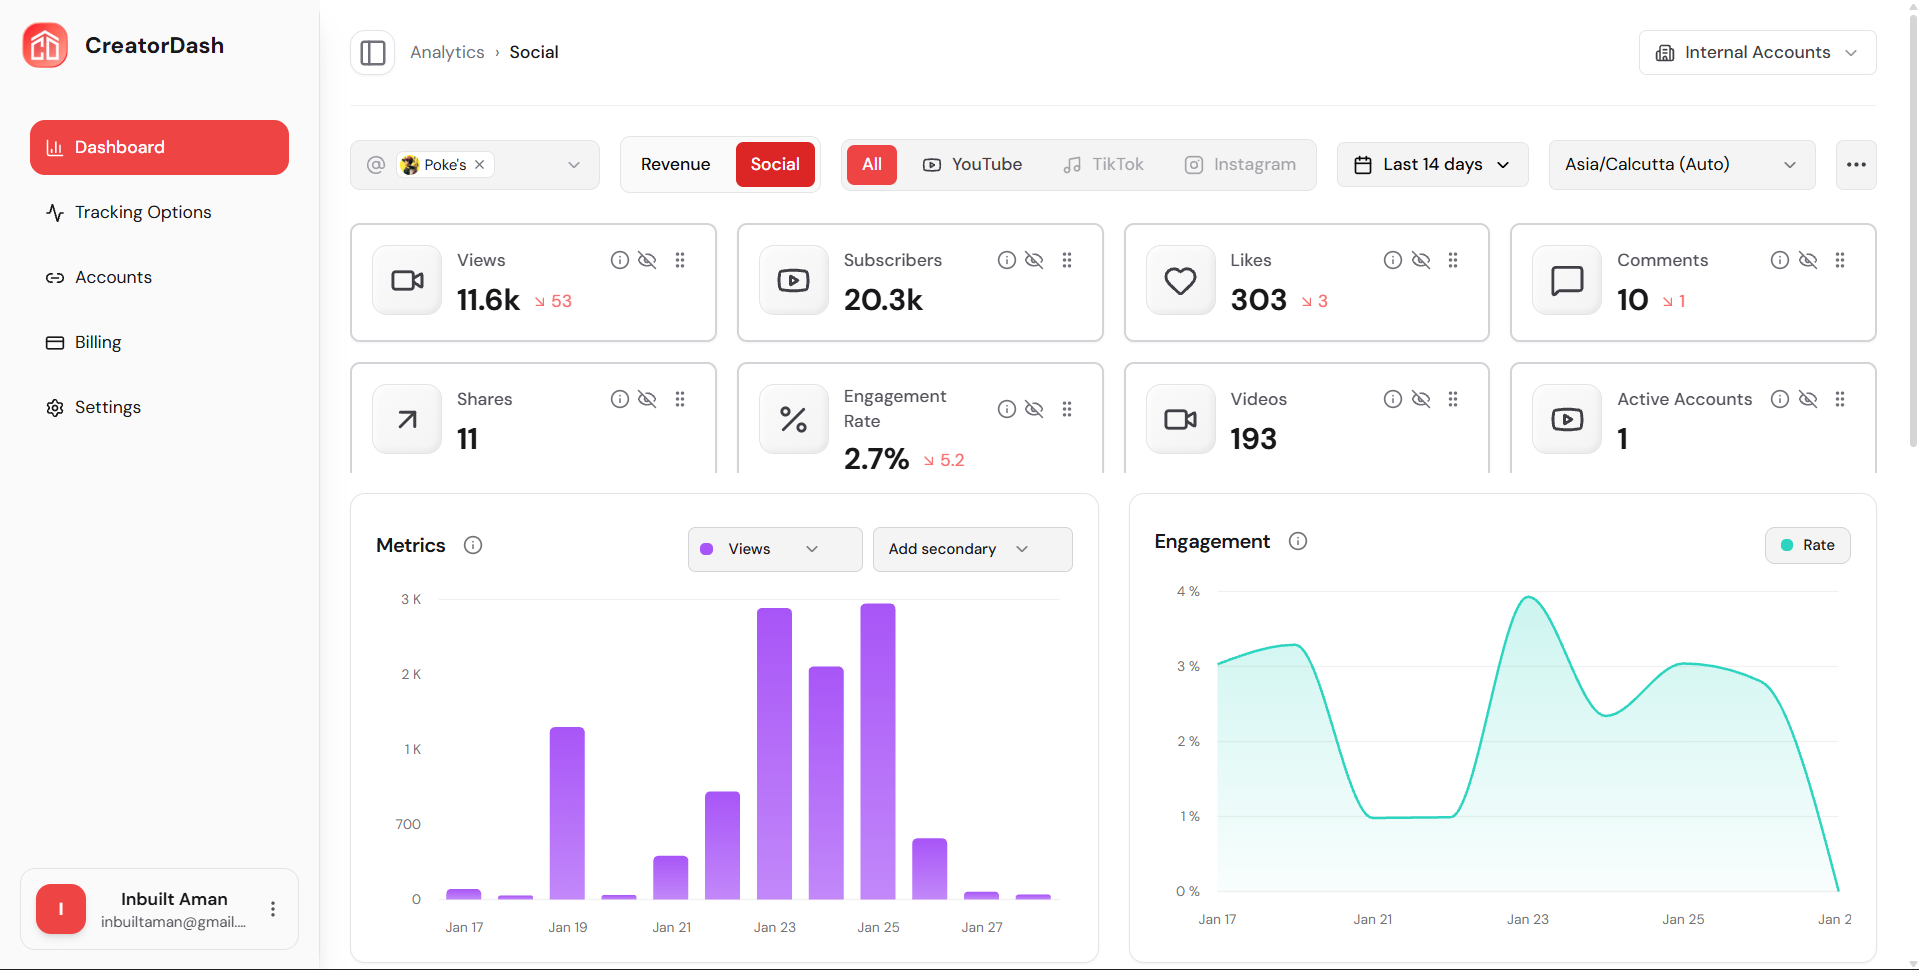Open the Add secondary metric dropdown
The image size is (1919, 970).
point(972,549)
